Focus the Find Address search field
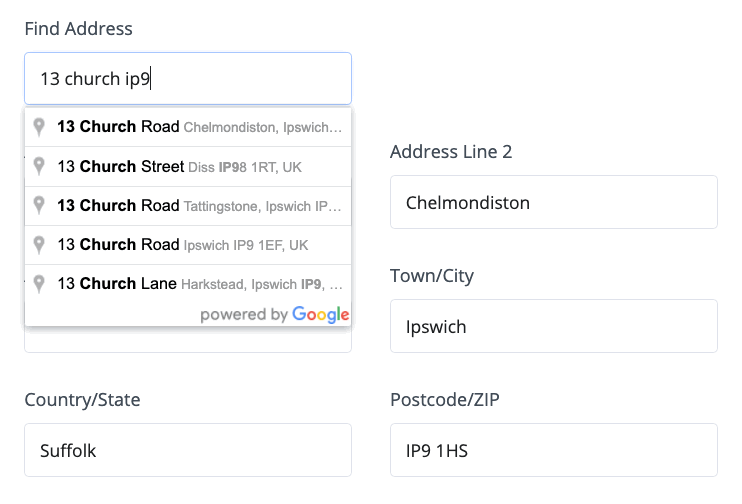The image size is (742, 504). point(188,79)
